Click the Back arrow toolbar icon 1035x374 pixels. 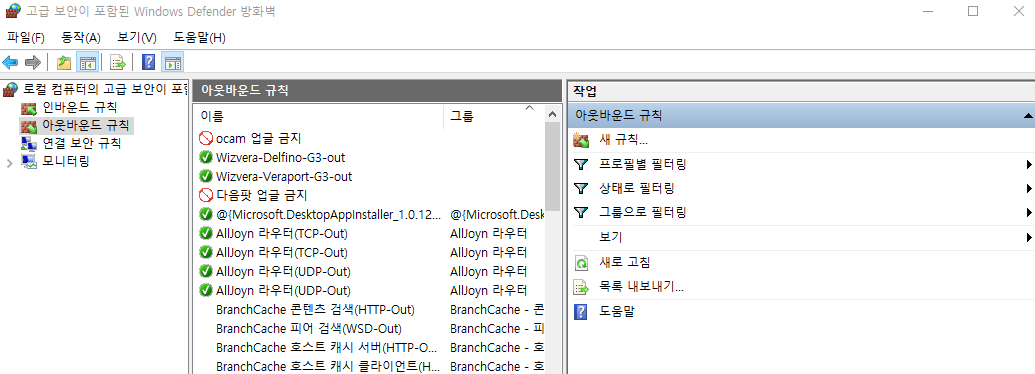pos(10,63)
